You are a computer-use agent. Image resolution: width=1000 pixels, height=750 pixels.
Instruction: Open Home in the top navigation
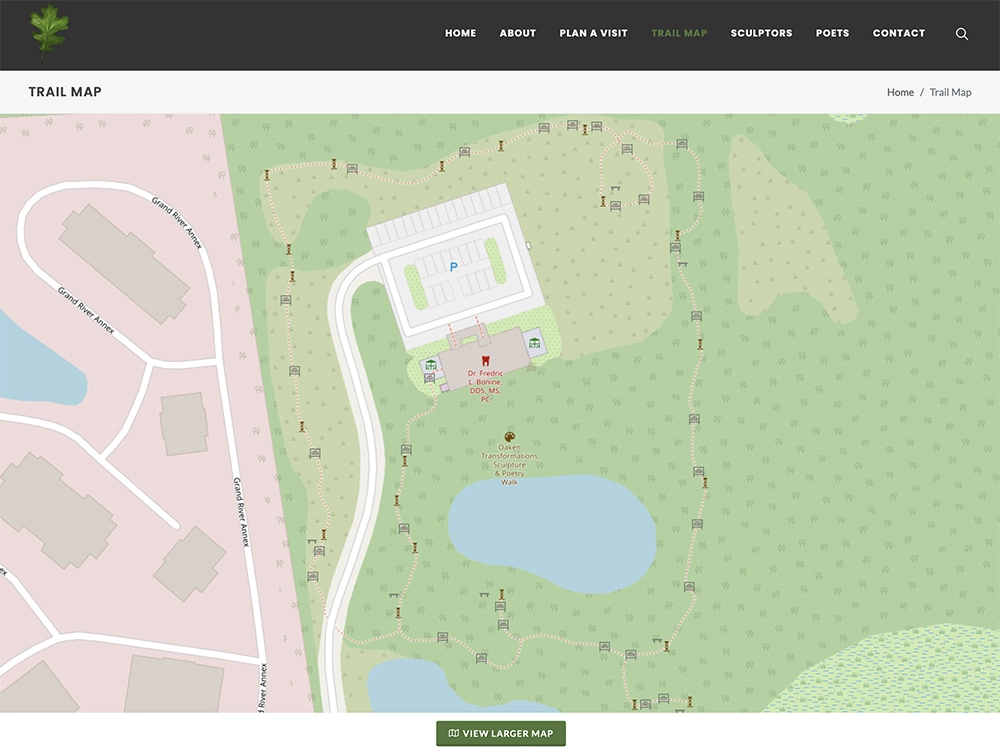pyautogui.click(x=460, y=33)
